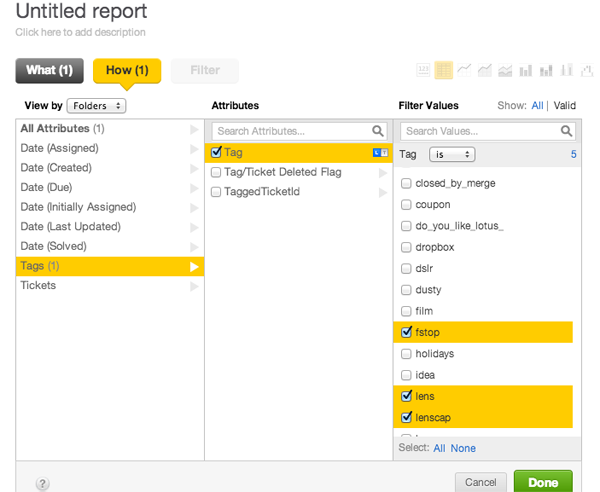Select the table report type icon
Screen dimensions: 600x492
(444, 70)
